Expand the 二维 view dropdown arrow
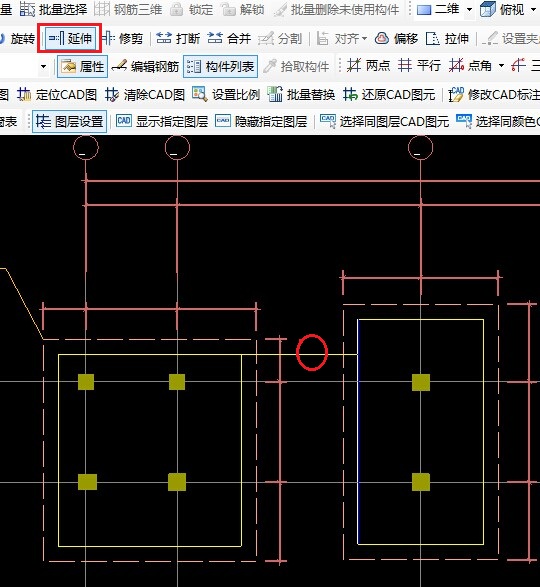540x587 pixels. coord(469,10)
